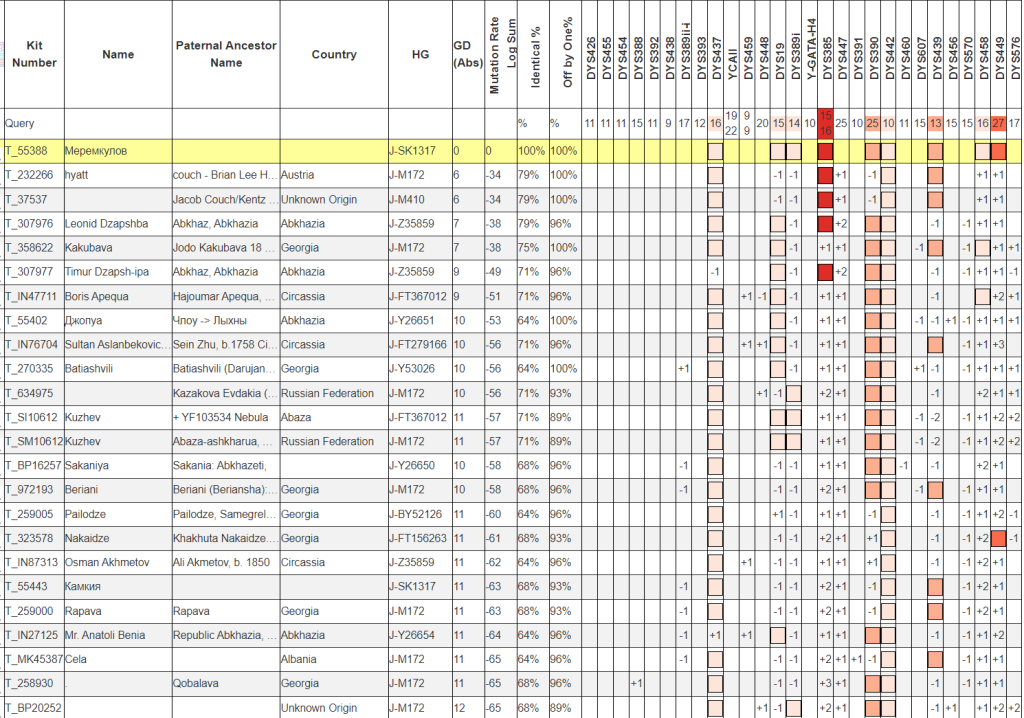
Task: Click dark red Query cell under DYS385
Action: (826, 123)
